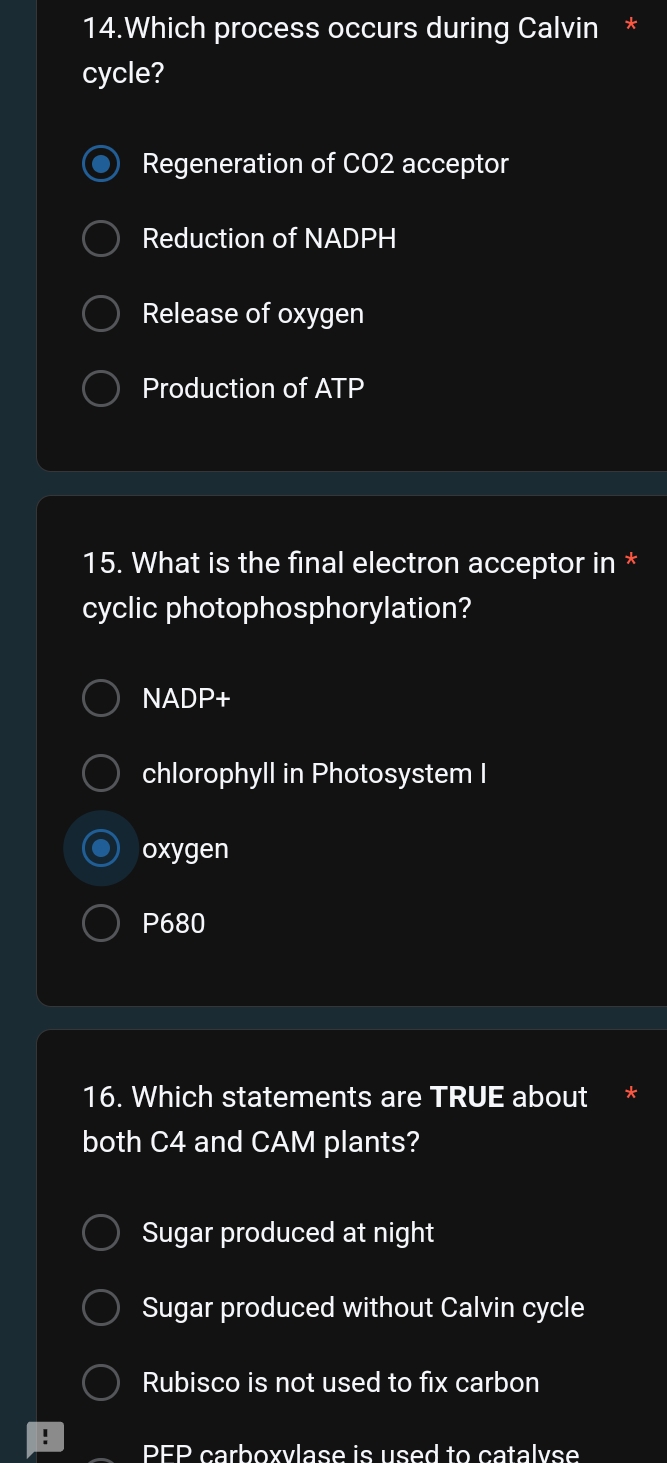The width and height of the screenshot is (667, 1463).
Task: Select 'Rubisco is not used to fix carbon'
Action: 101,1382
